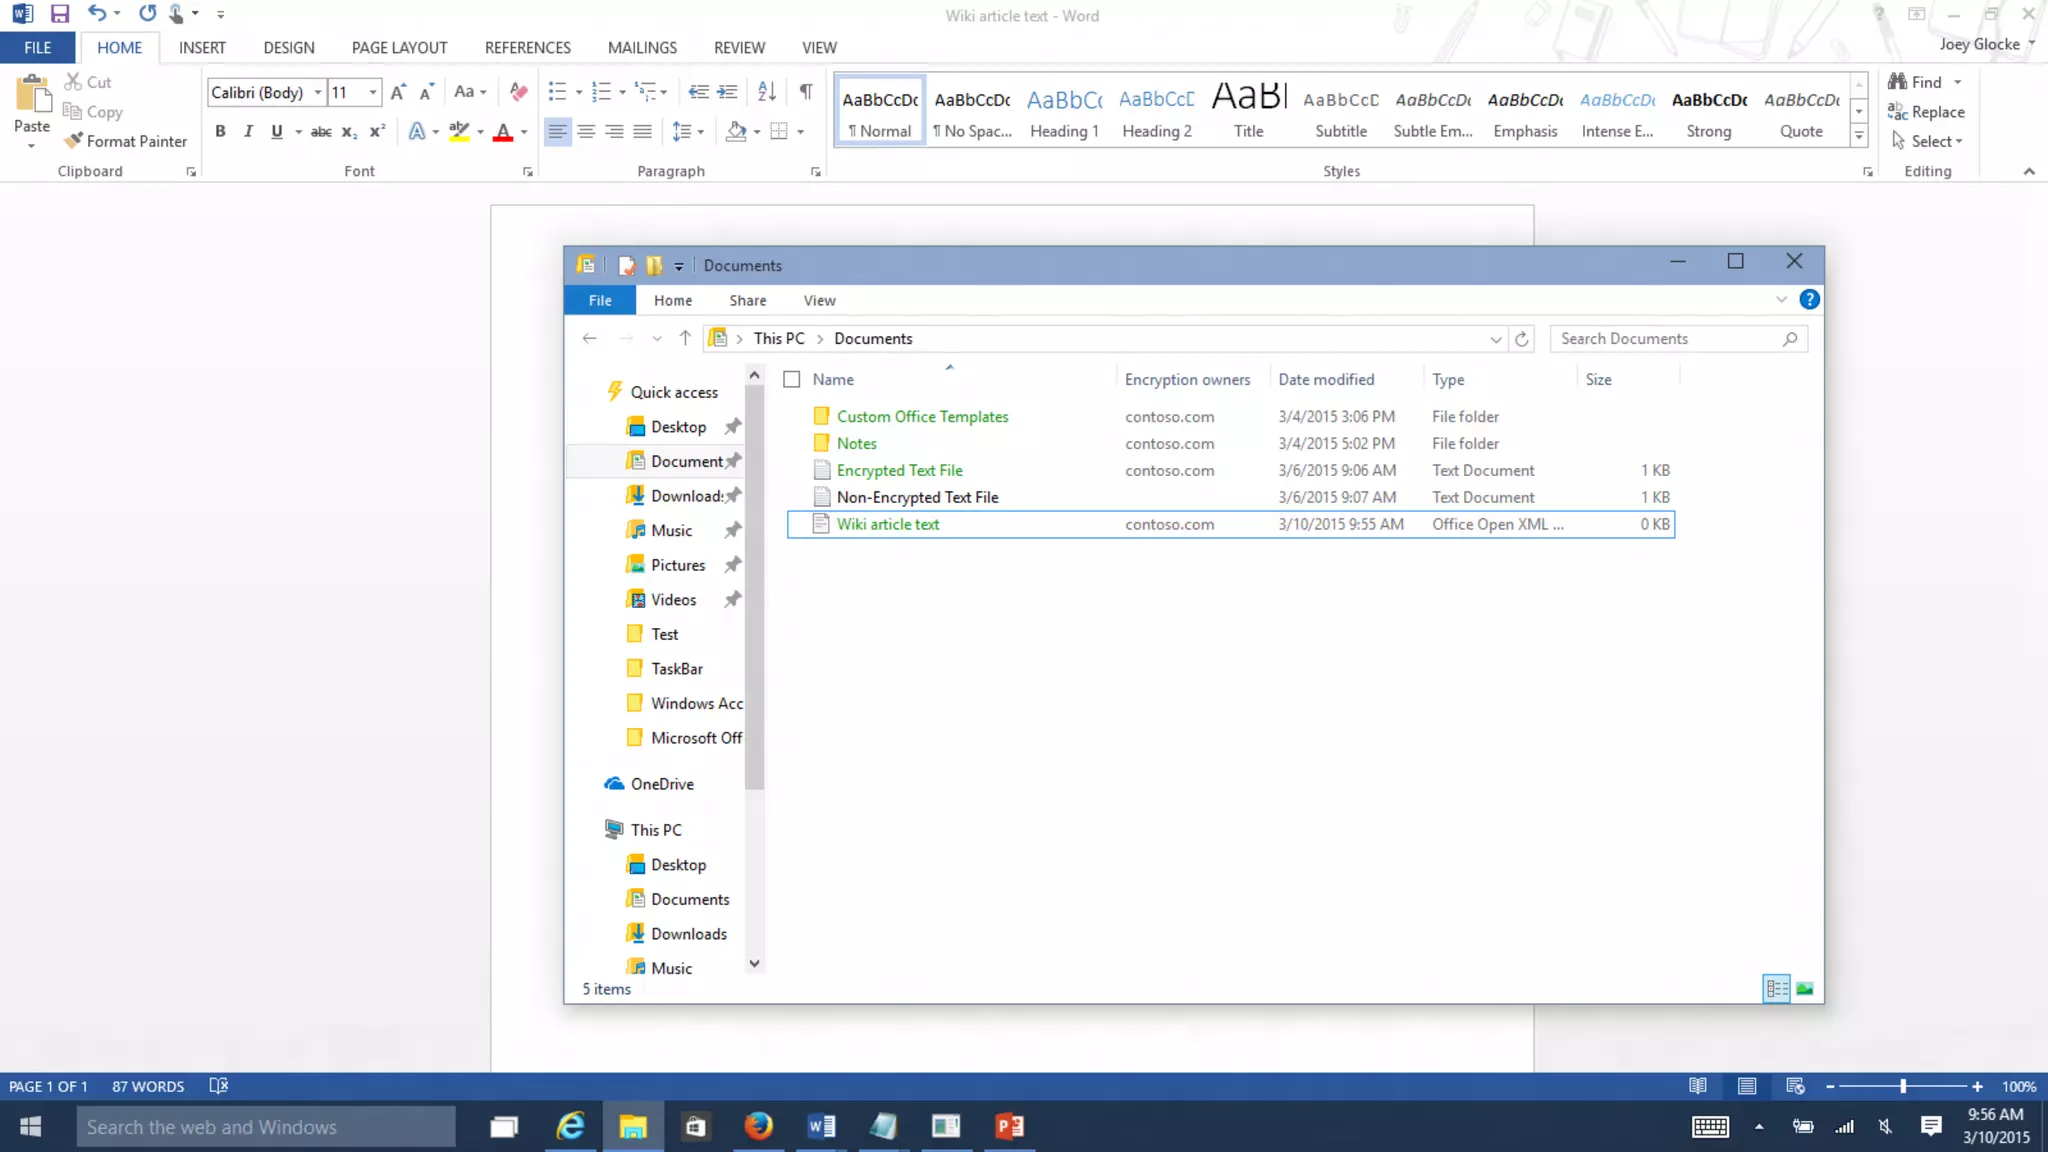2048x1152 pixels.
Task: Click the Show/Hide paragraph marks icon
Action: [x=805, y=92]
